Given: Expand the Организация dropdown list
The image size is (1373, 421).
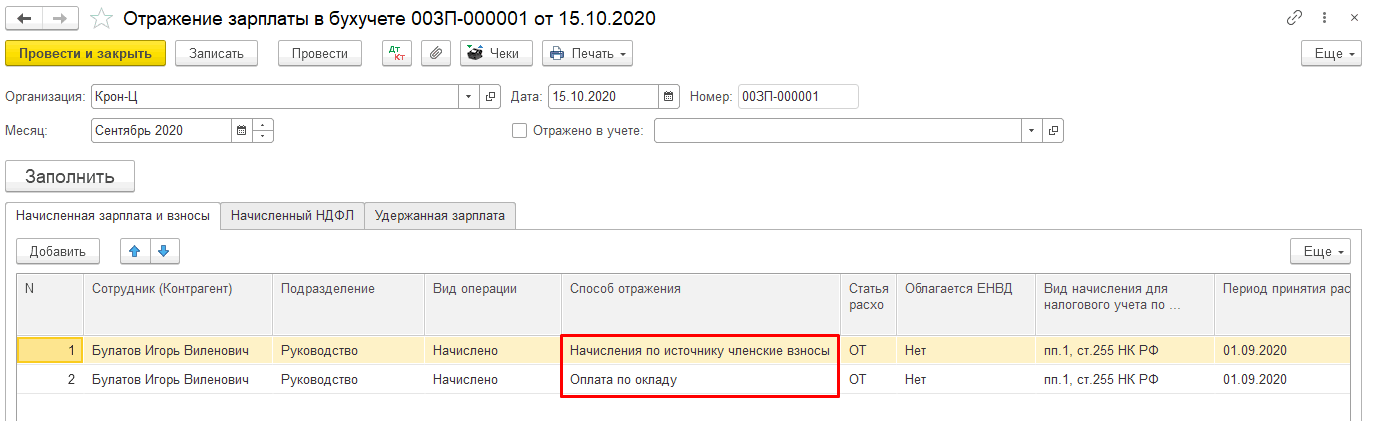Looking at the screenshot, I should click(x=470, y=97).
